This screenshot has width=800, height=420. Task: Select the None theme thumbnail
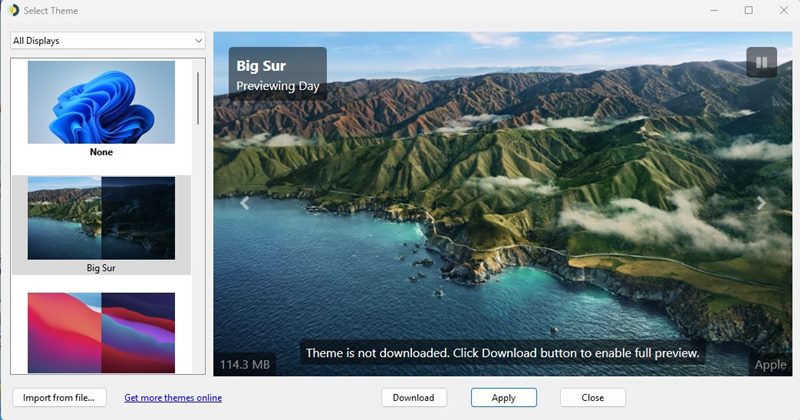point(101,102)
